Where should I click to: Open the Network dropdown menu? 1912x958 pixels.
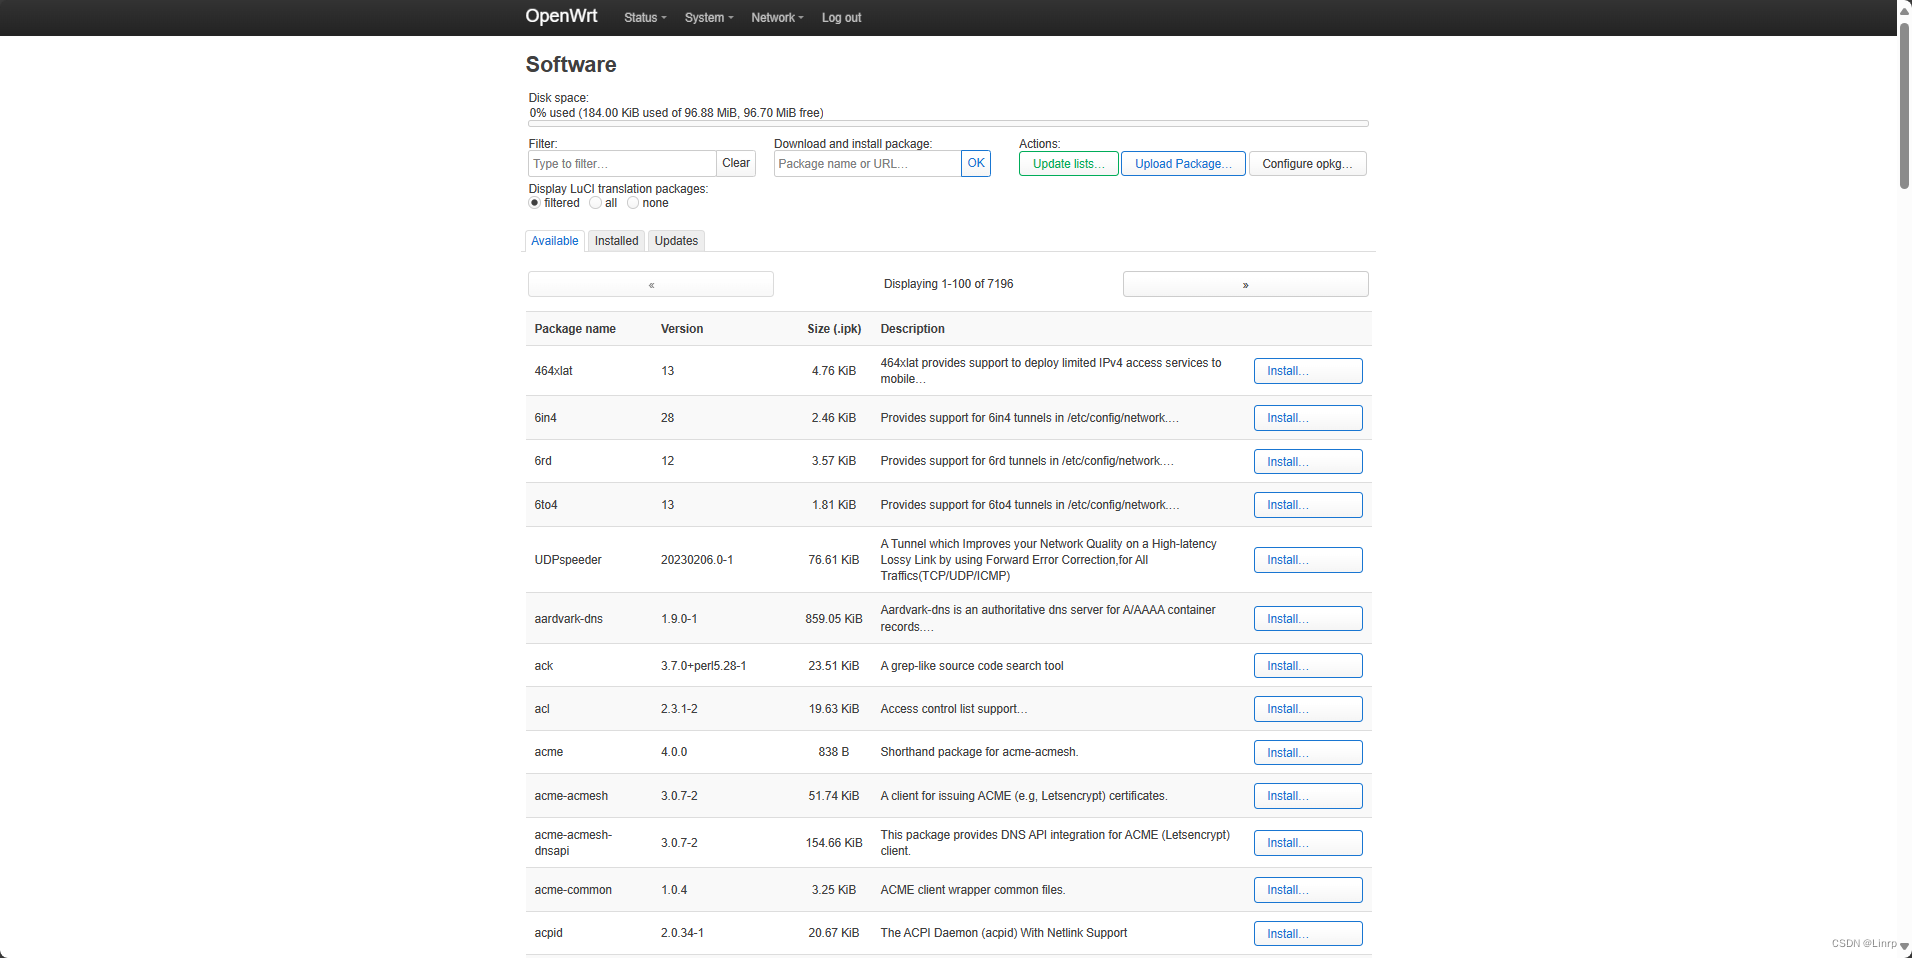(x=777, y=18)
